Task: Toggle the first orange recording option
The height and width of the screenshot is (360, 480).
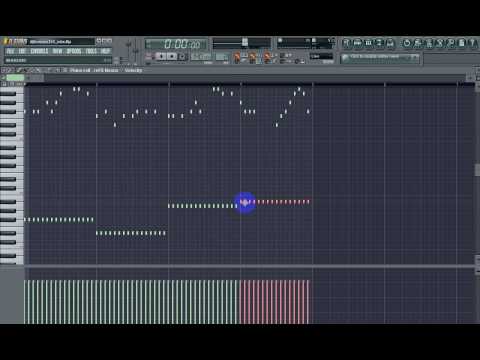Action: coord(237,58)
